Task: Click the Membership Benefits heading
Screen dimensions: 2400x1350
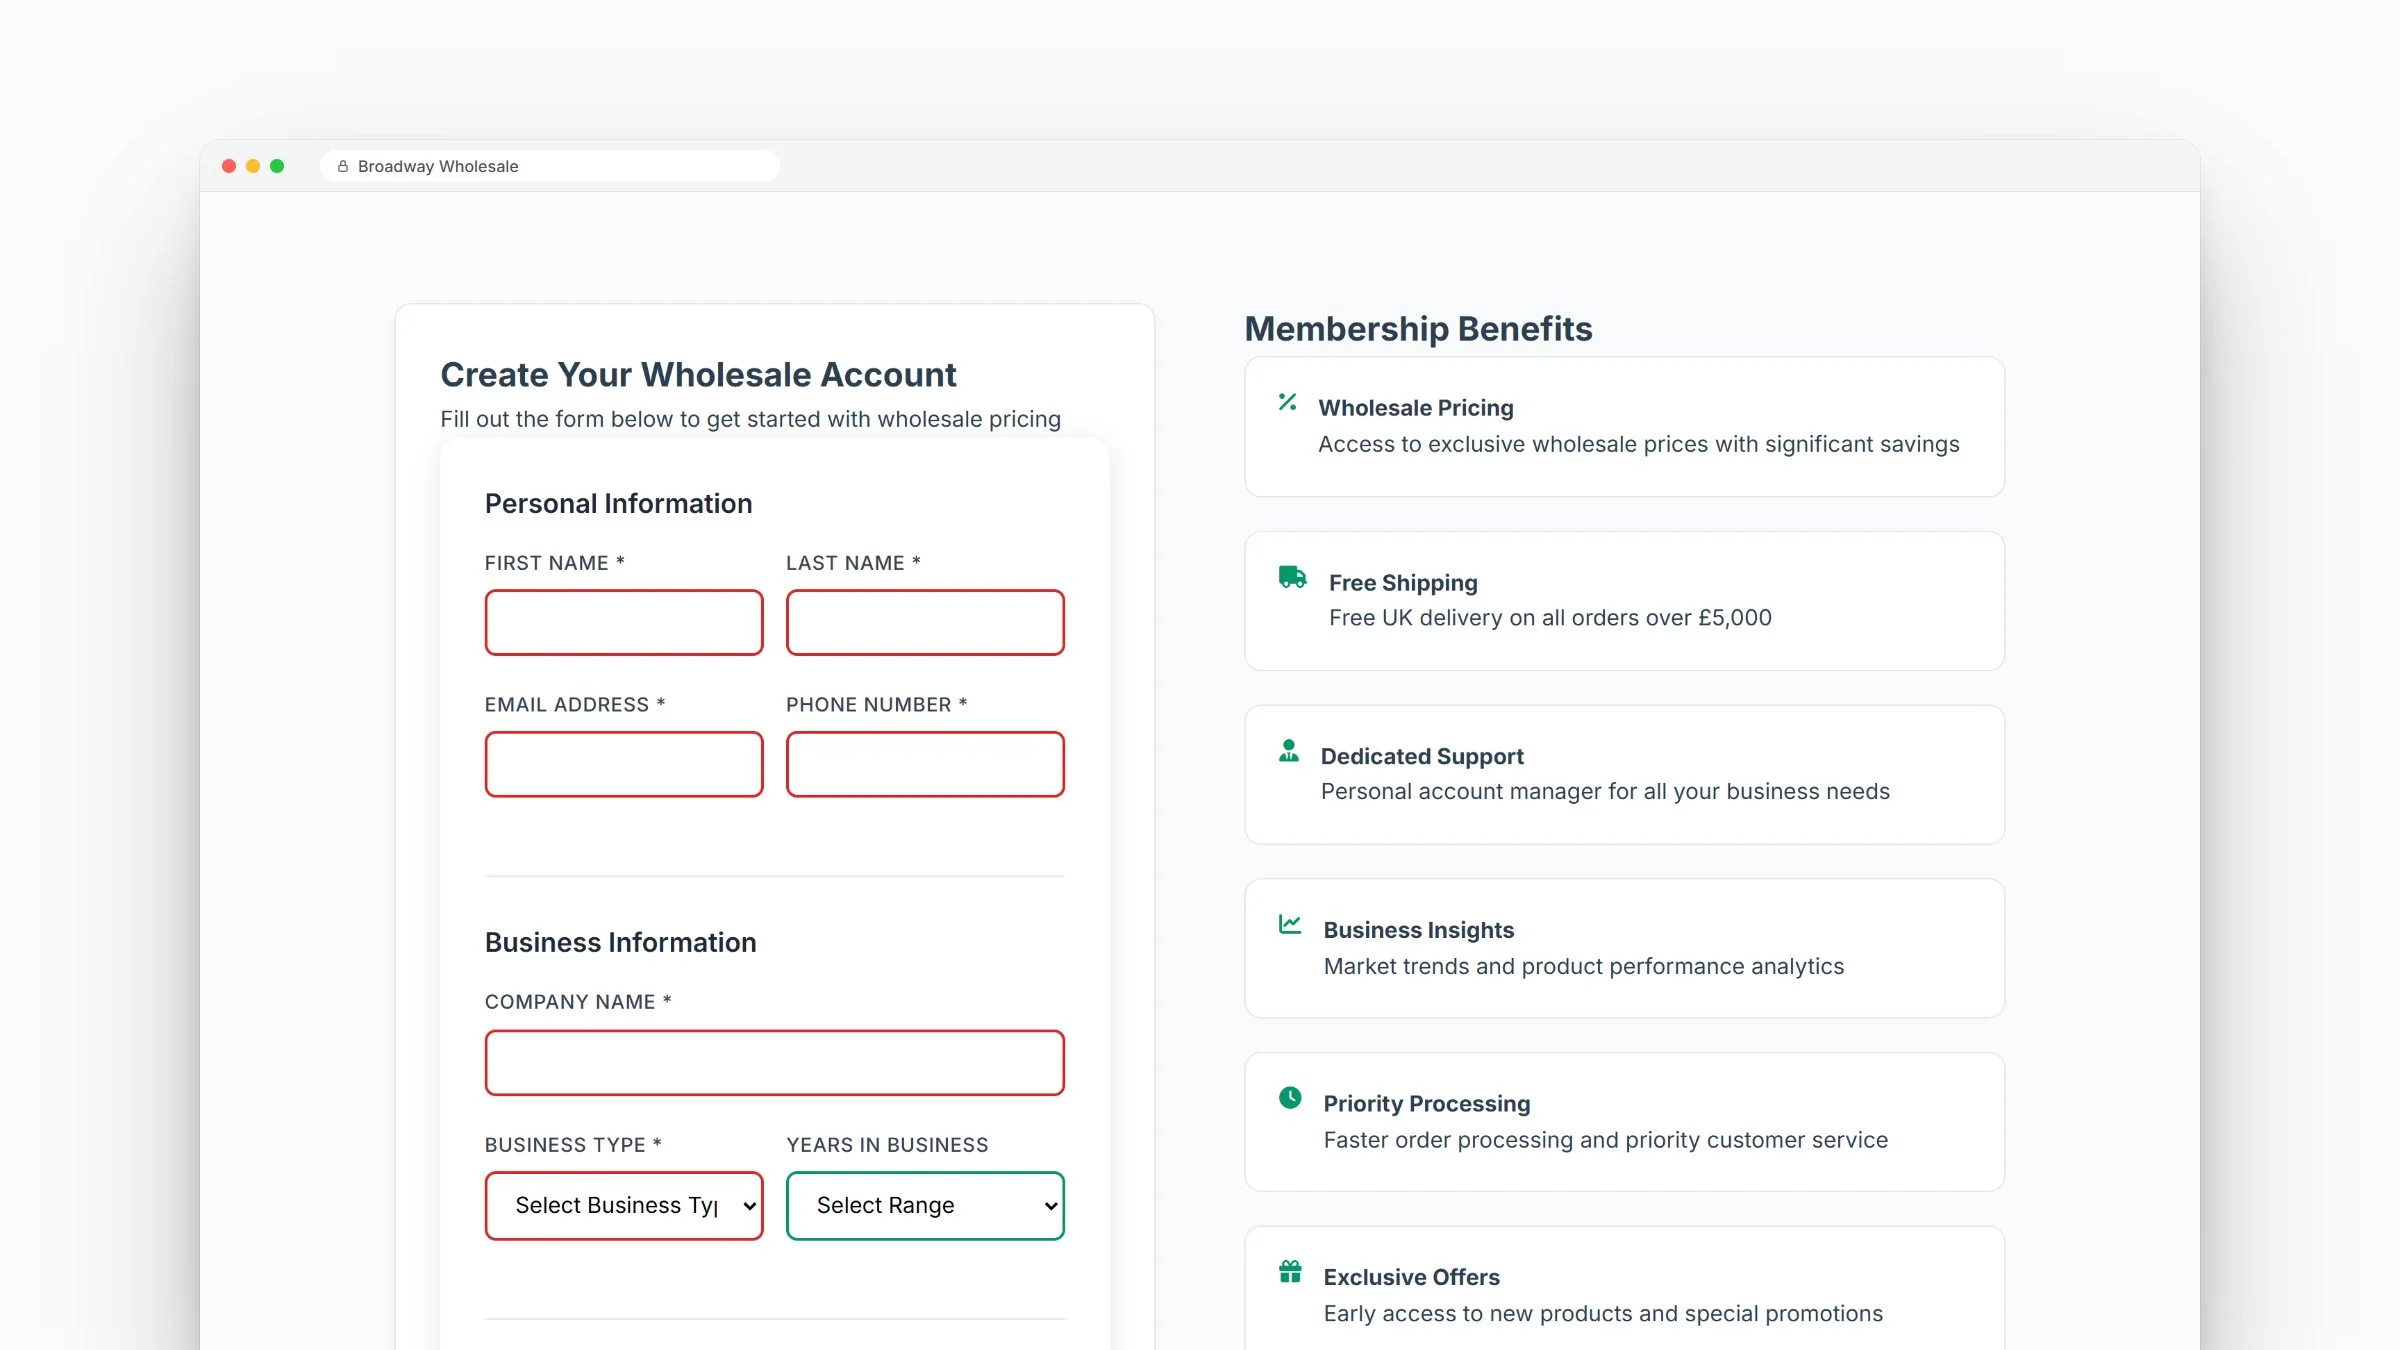Action: point(1418,329)
